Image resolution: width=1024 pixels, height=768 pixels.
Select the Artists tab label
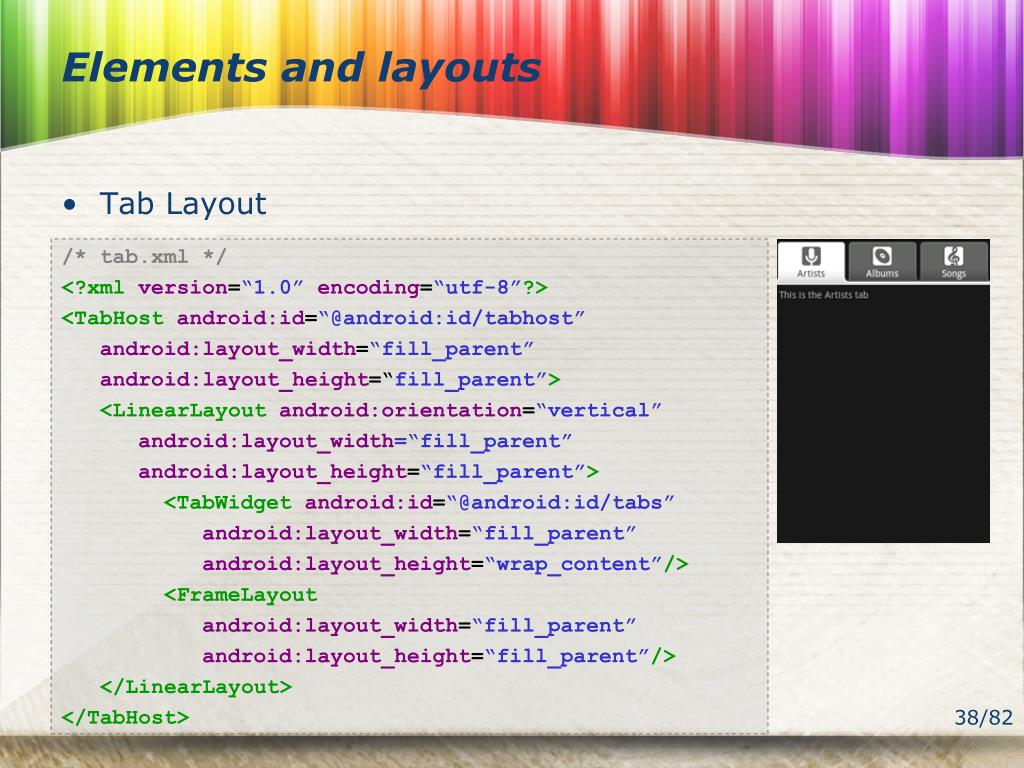811,274
